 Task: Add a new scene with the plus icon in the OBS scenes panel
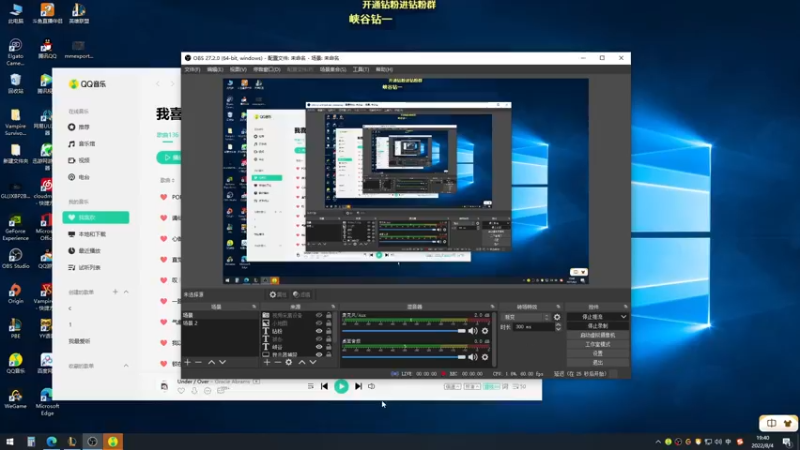coord(187,362)
